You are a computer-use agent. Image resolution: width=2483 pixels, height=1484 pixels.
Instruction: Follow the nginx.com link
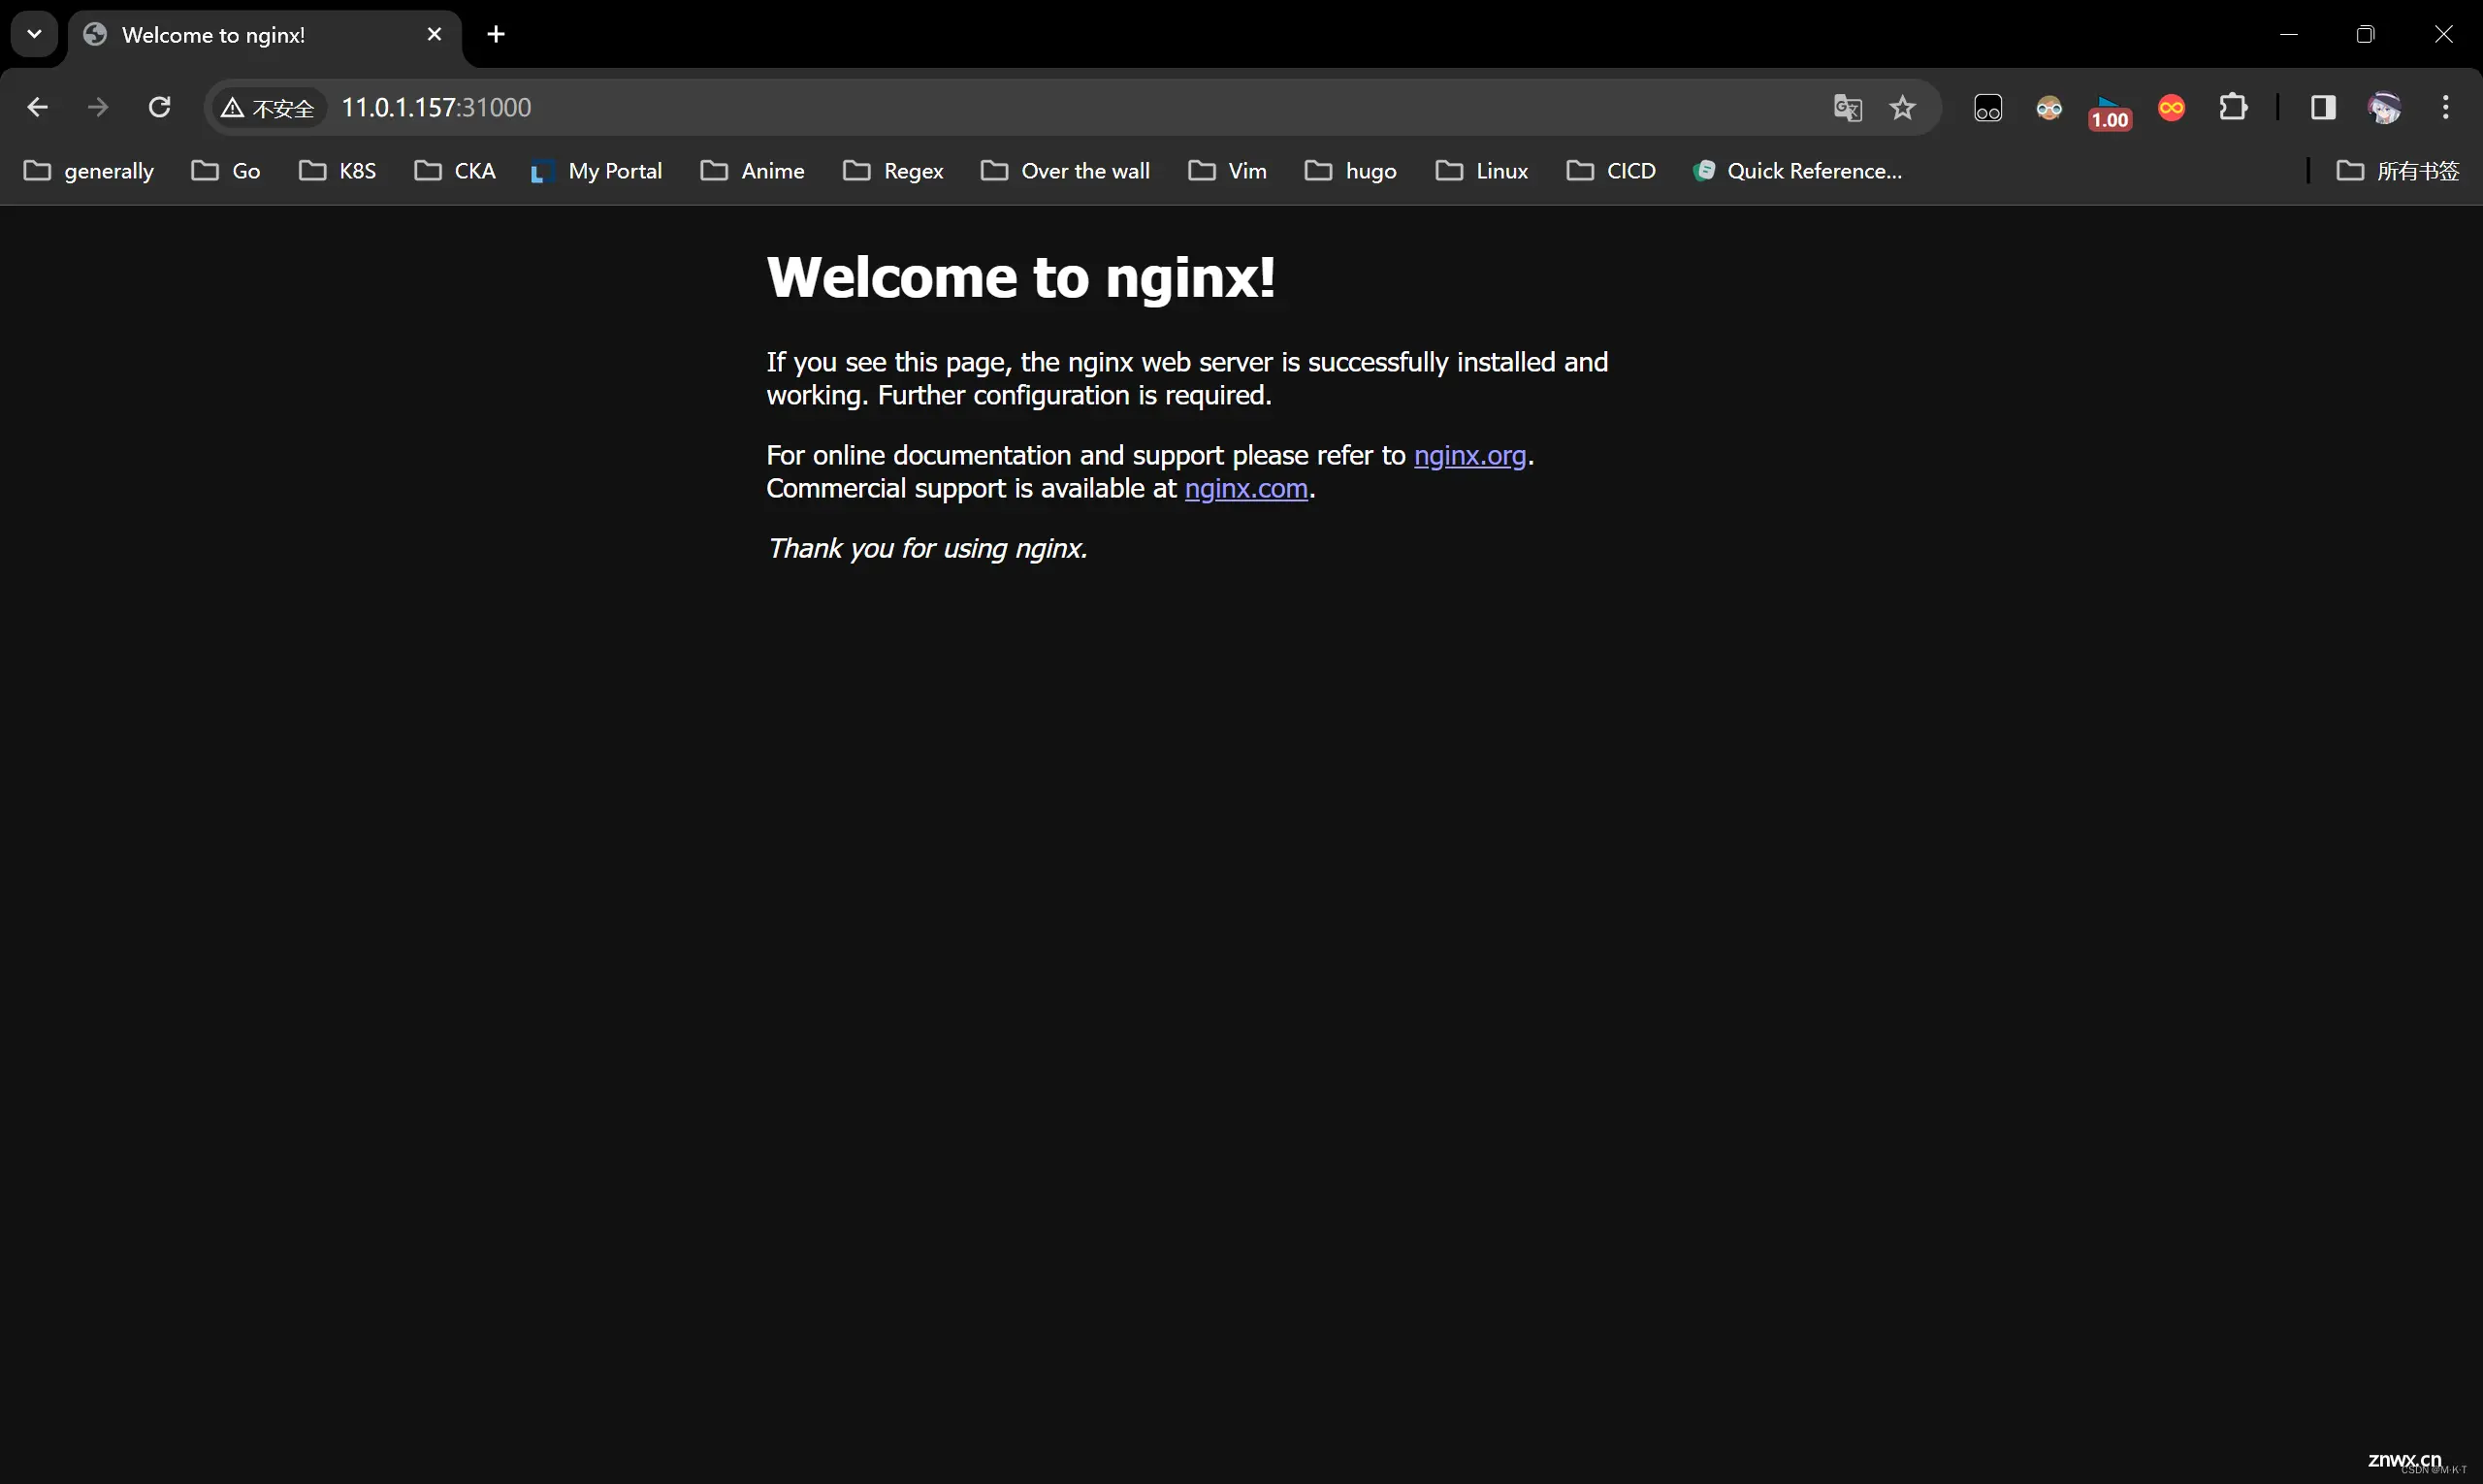1246,488
